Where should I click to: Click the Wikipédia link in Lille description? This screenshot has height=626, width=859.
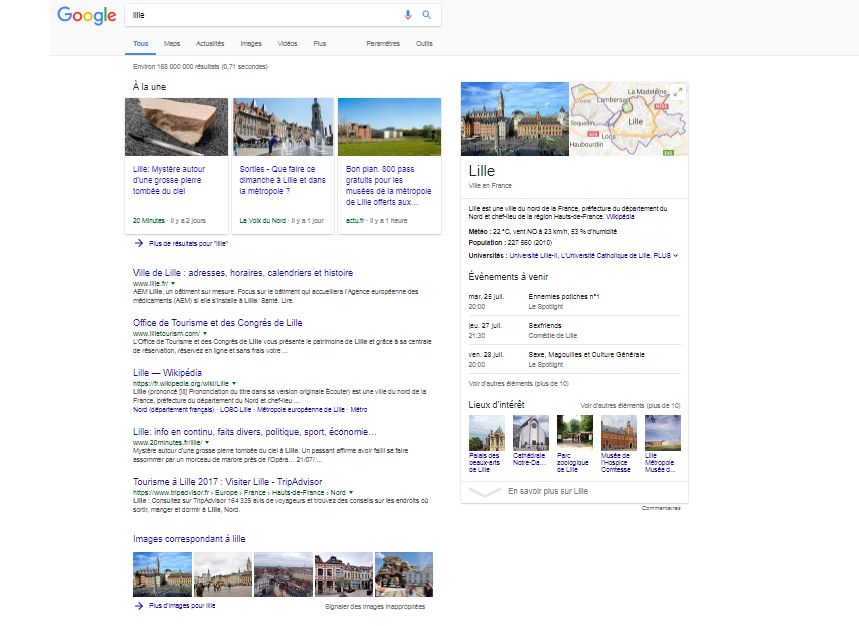point(620,217)
